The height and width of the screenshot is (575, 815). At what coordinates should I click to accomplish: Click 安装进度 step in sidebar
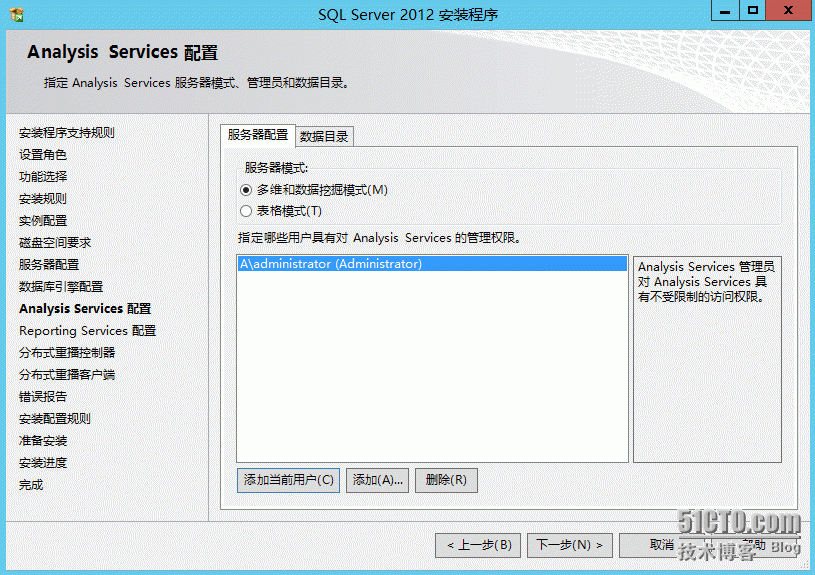(x=43, y=463)
